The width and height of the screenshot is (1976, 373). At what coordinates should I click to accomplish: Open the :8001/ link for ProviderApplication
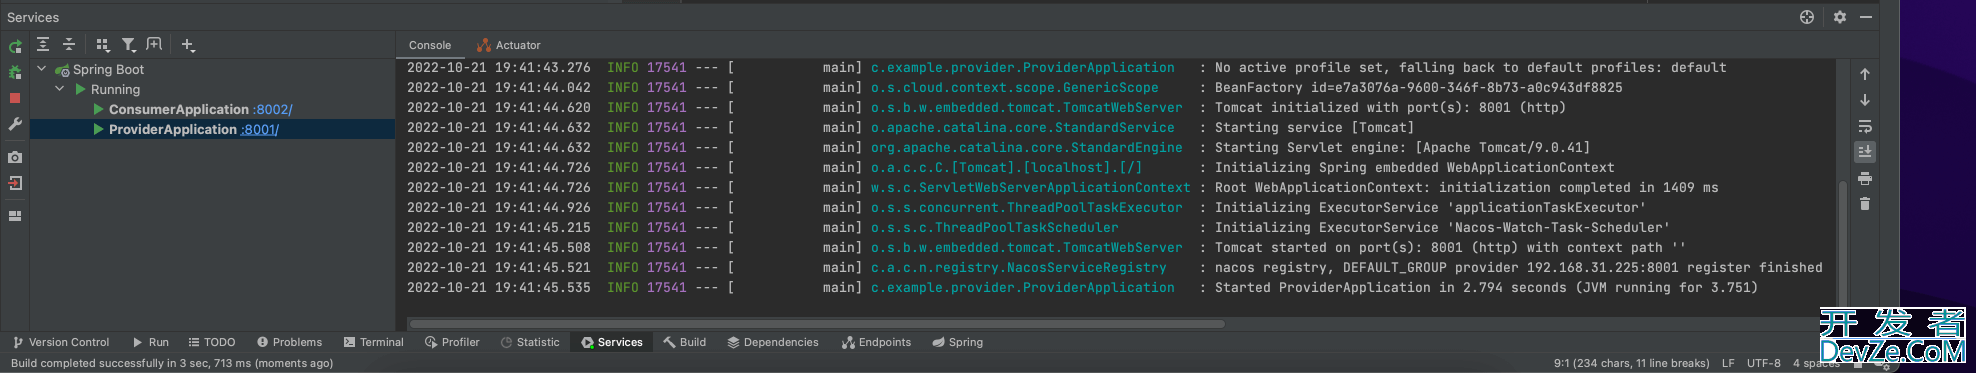coord(260,129)
